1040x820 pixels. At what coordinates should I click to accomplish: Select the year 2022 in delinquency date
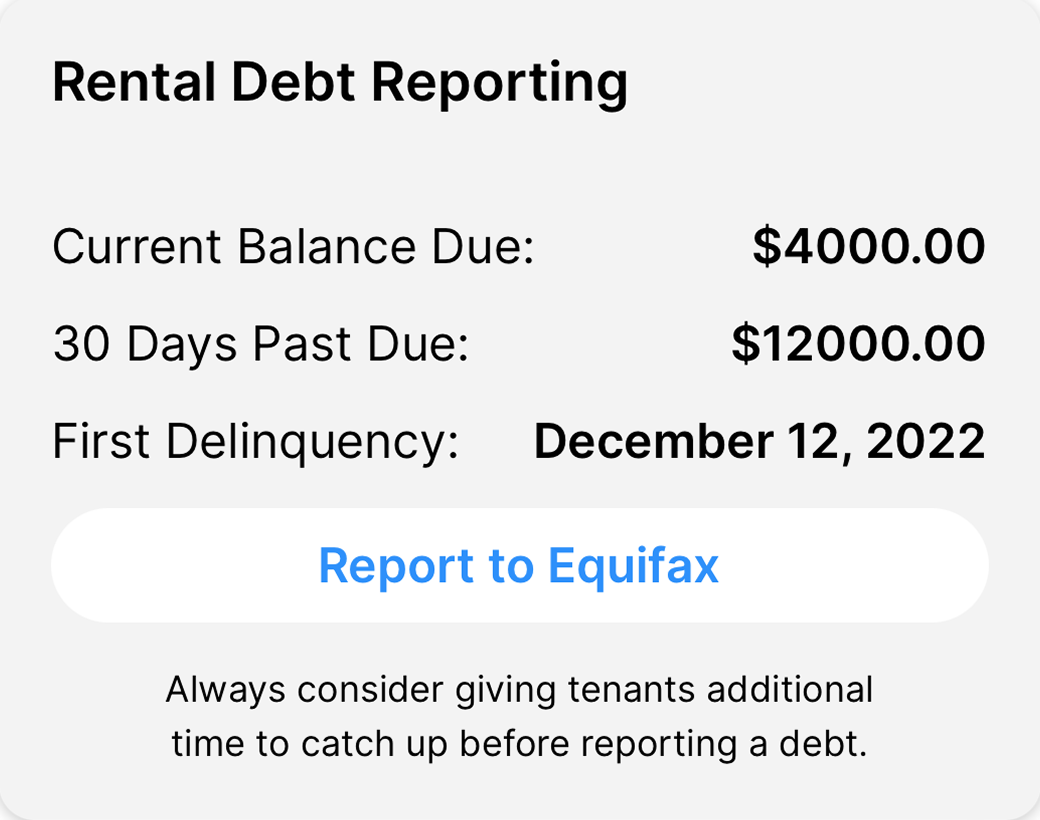click(x=926, y=442)
